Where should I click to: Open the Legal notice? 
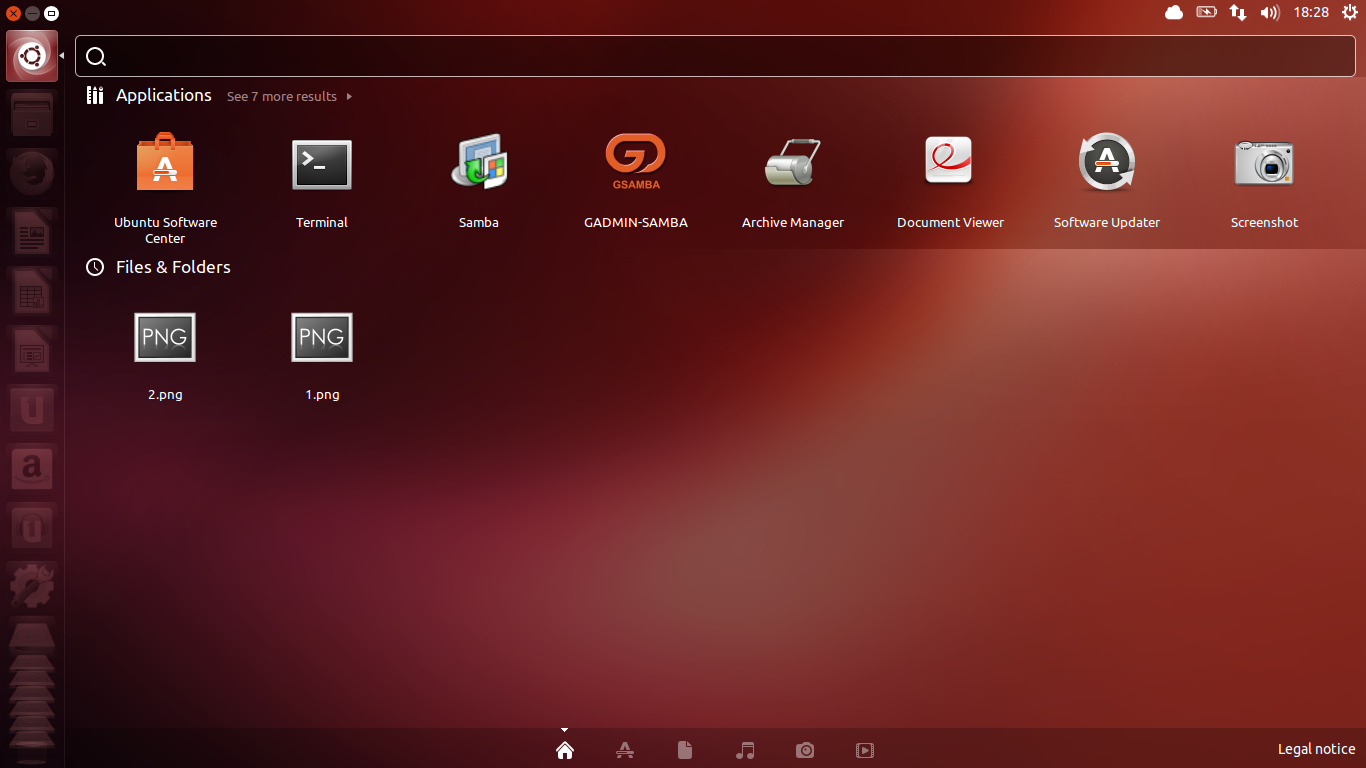pos(1316,748)
